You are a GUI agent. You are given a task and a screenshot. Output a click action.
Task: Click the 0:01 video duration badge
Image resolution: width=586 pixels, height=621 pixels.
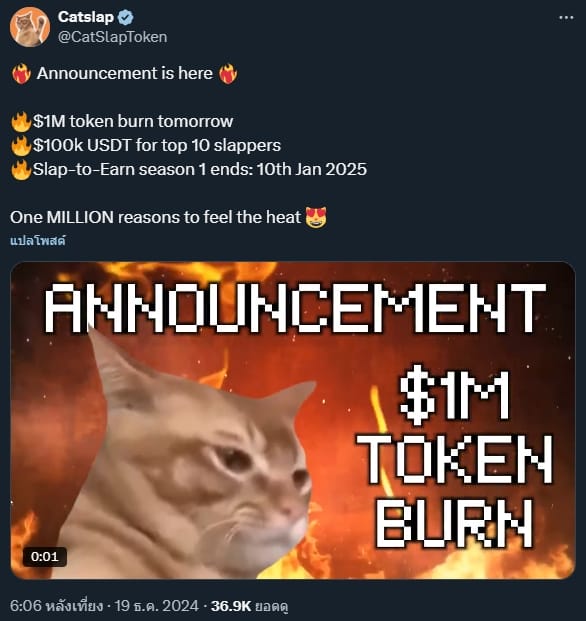(x=44, y=556)
